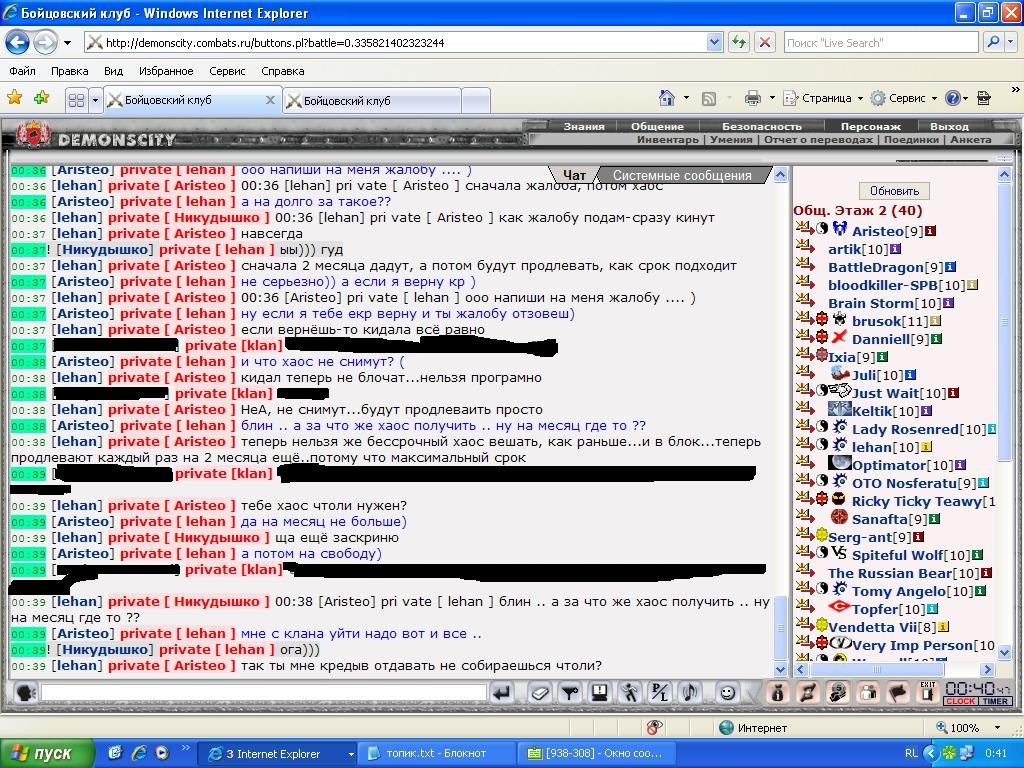Click the Home icon in the command bar
Viewport: 1024px width, 768px height.
pos(667,99)
